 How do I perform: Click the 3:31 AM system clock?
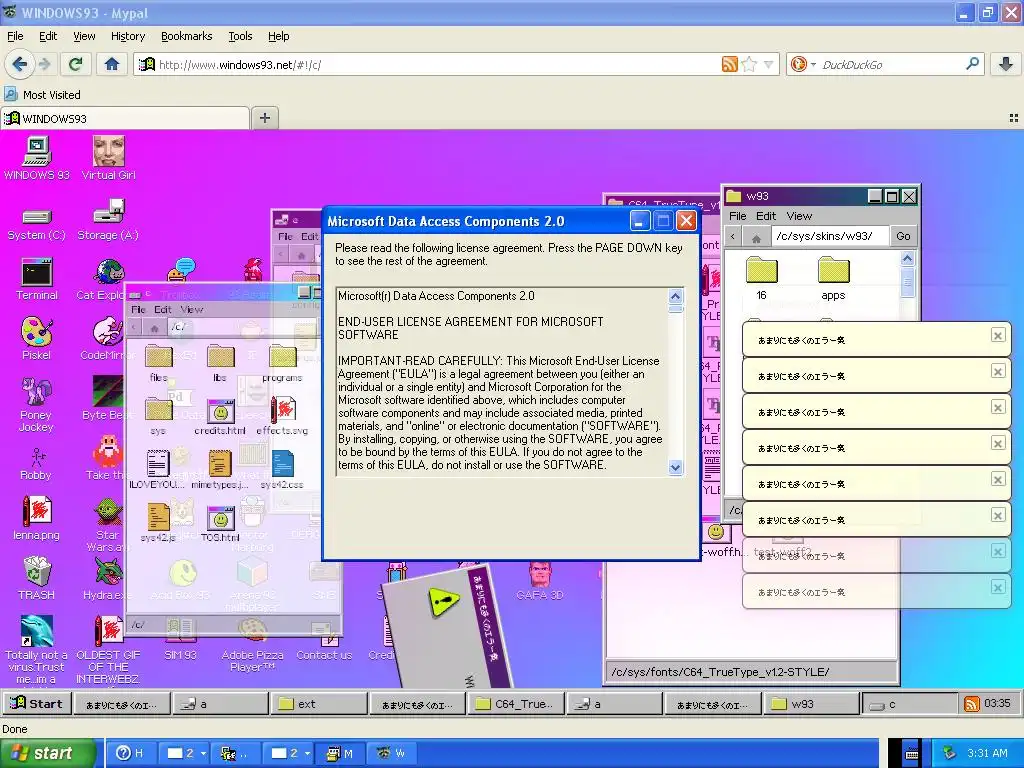coord(987,753)
